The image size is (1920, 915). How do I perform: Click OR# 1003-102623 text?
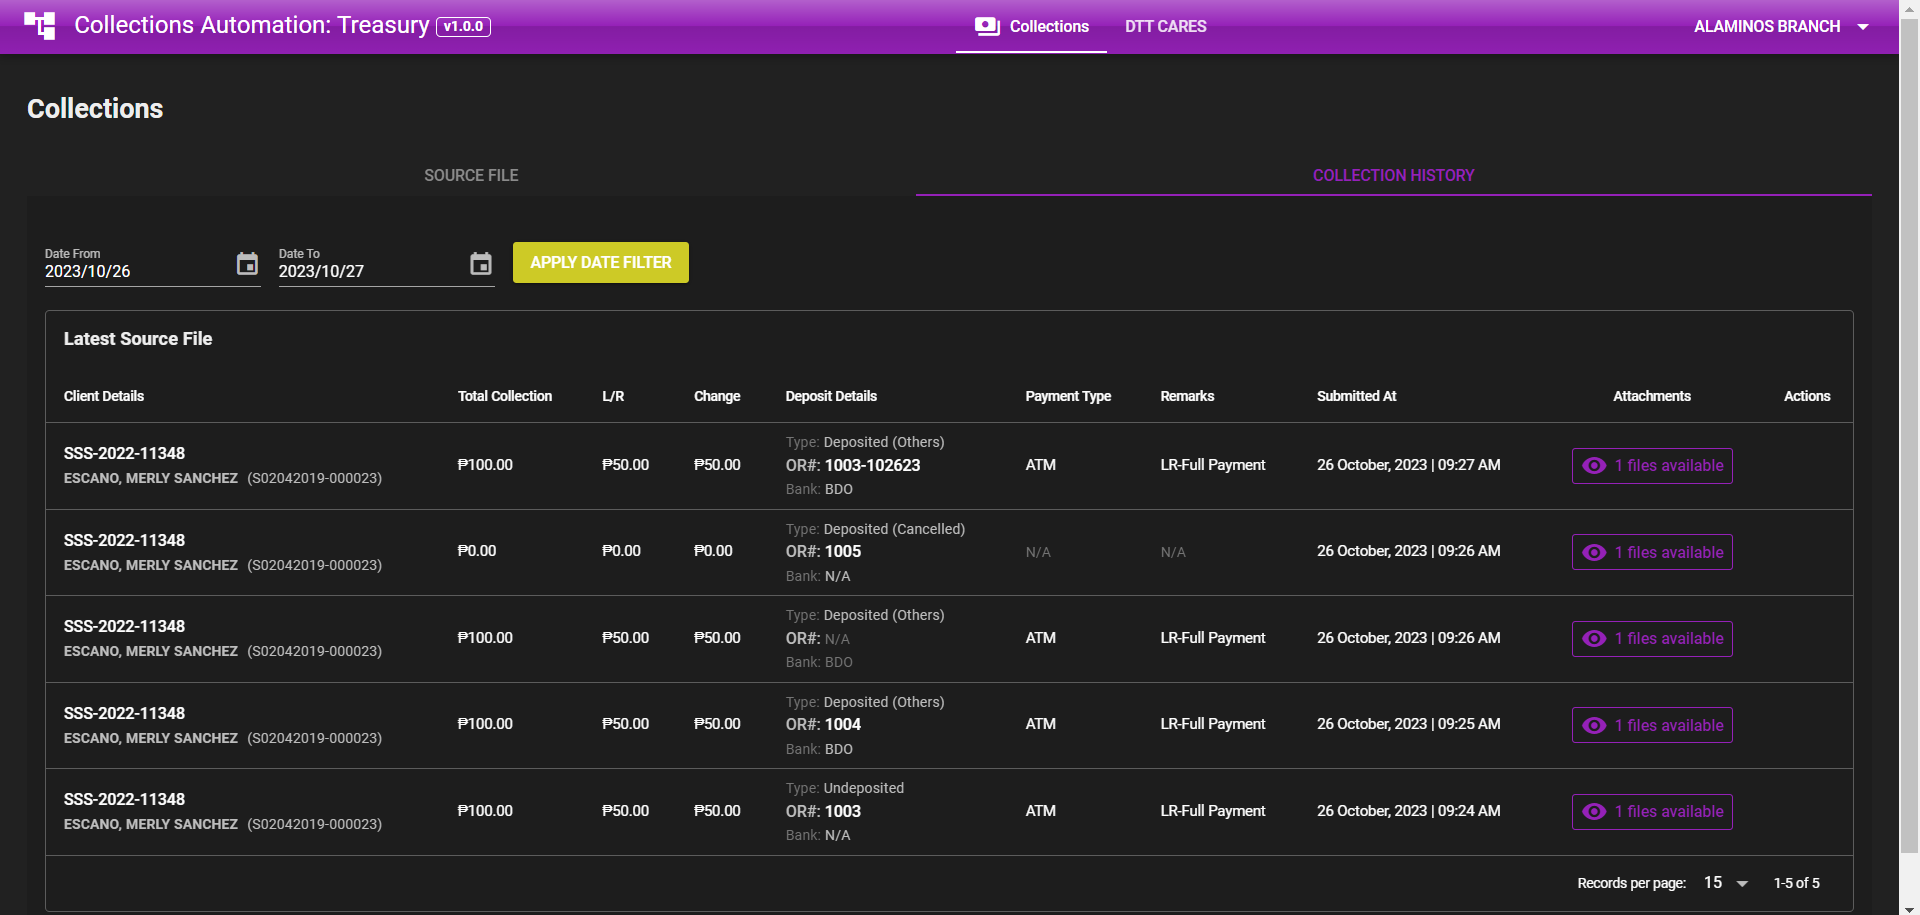(872, 466)
